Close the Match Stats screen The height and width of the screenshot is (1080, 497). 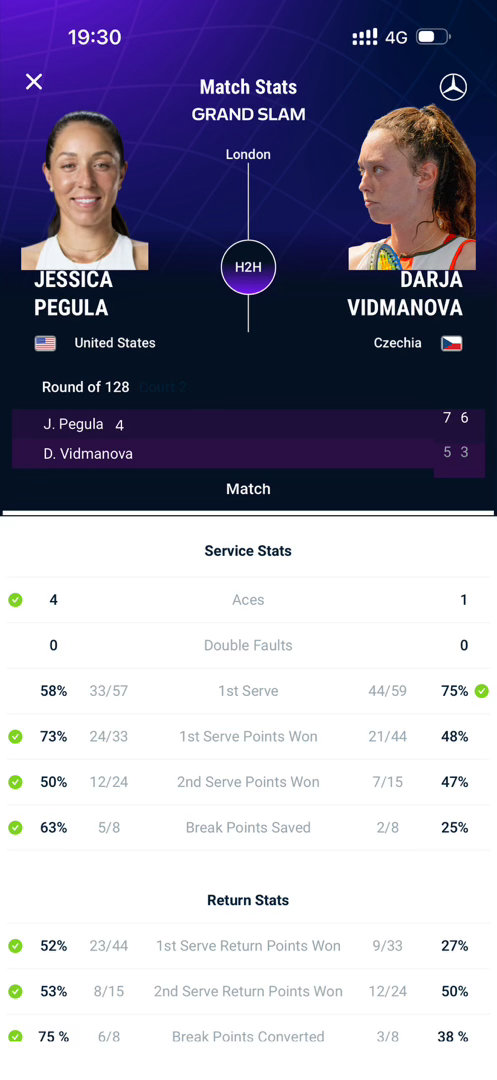pyautogui.click(x=34, y=82)
